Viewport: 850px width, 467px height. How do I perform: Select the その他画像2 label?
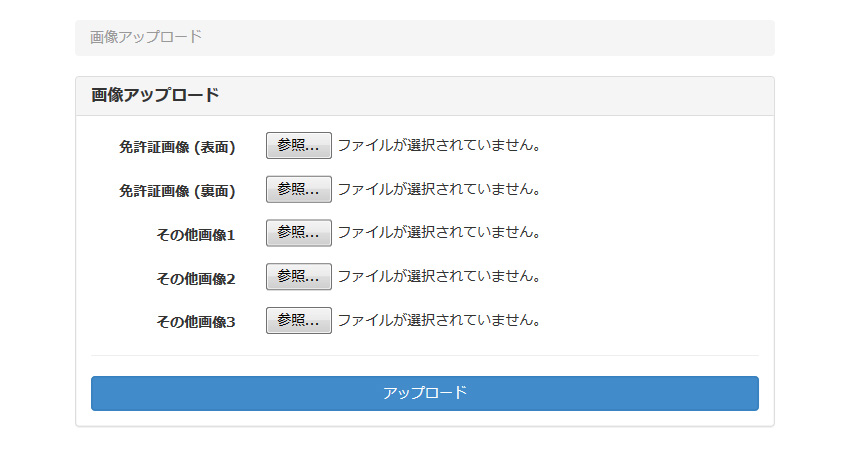(x=195, y=279)
